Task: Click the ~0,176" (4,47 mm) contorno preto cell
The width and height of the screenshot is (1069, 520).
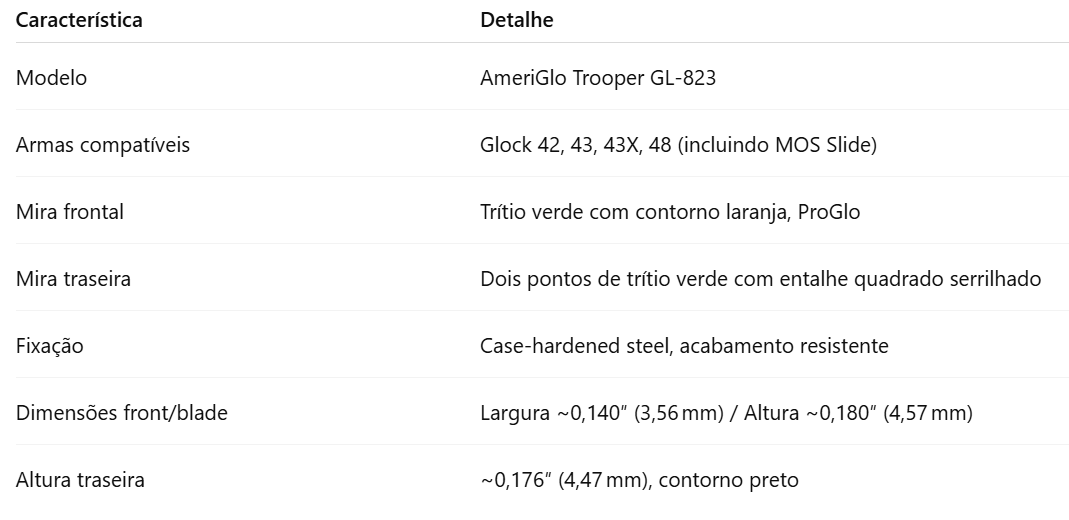Action: [639, 480]
